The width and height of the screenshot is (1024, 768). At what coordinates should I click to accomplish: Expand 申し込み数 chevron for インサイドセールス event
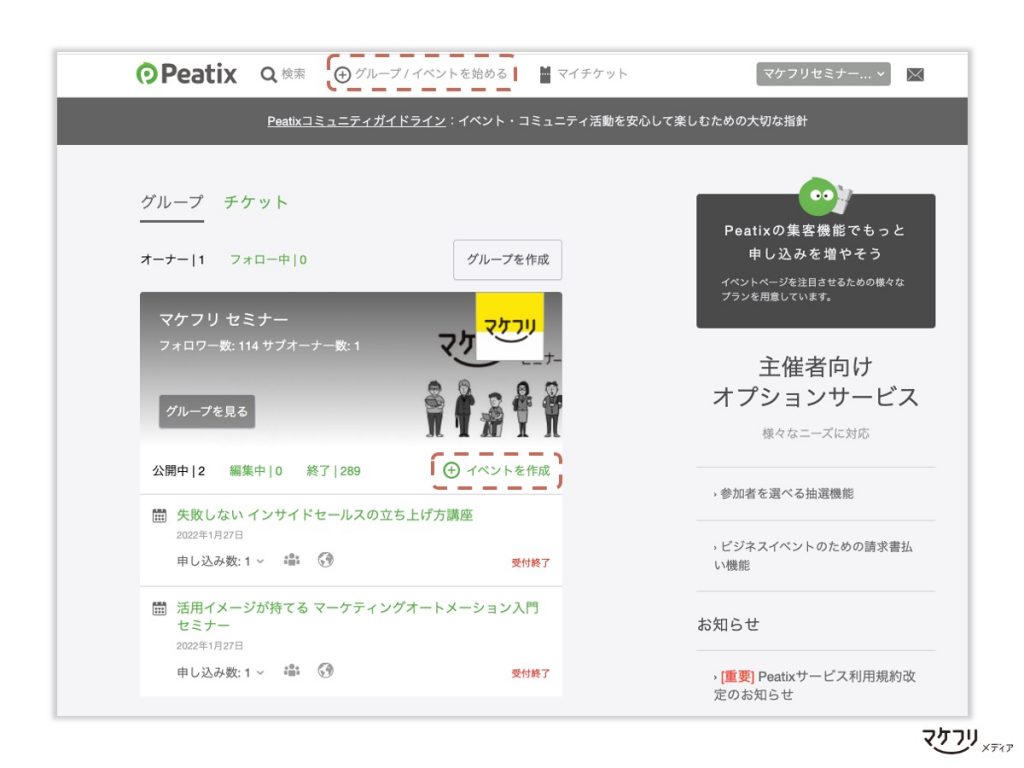coord(262,559)
